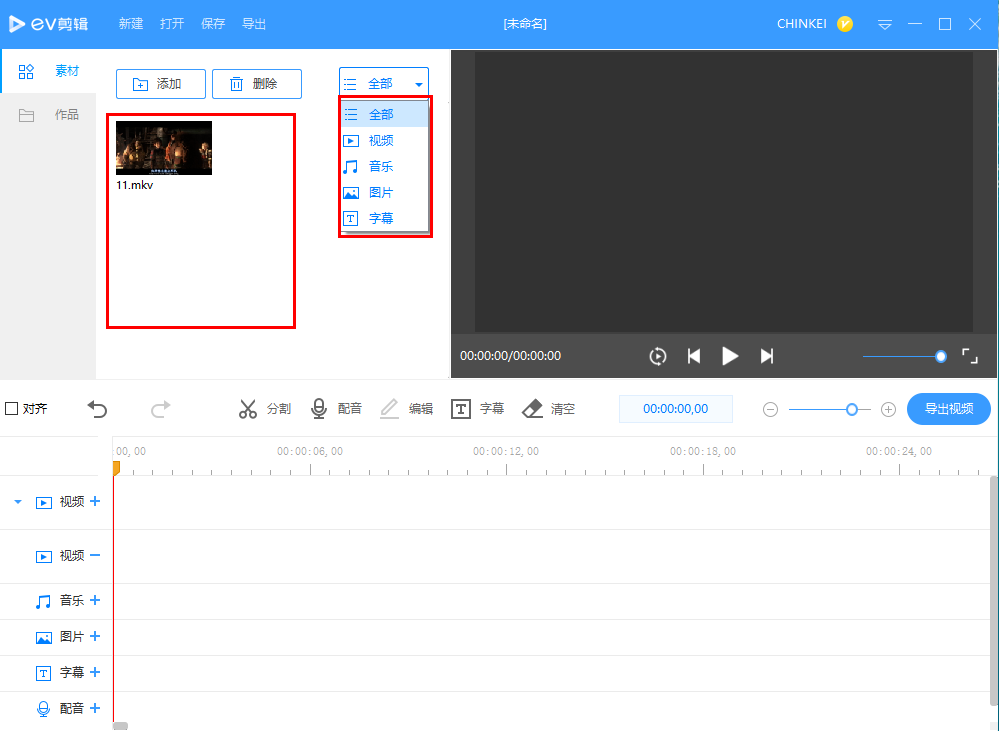This screenshot has height=731, width=999.
Task: Open the subtitle (字幕) tool in toolbar
Action: (x=461, y=409)
